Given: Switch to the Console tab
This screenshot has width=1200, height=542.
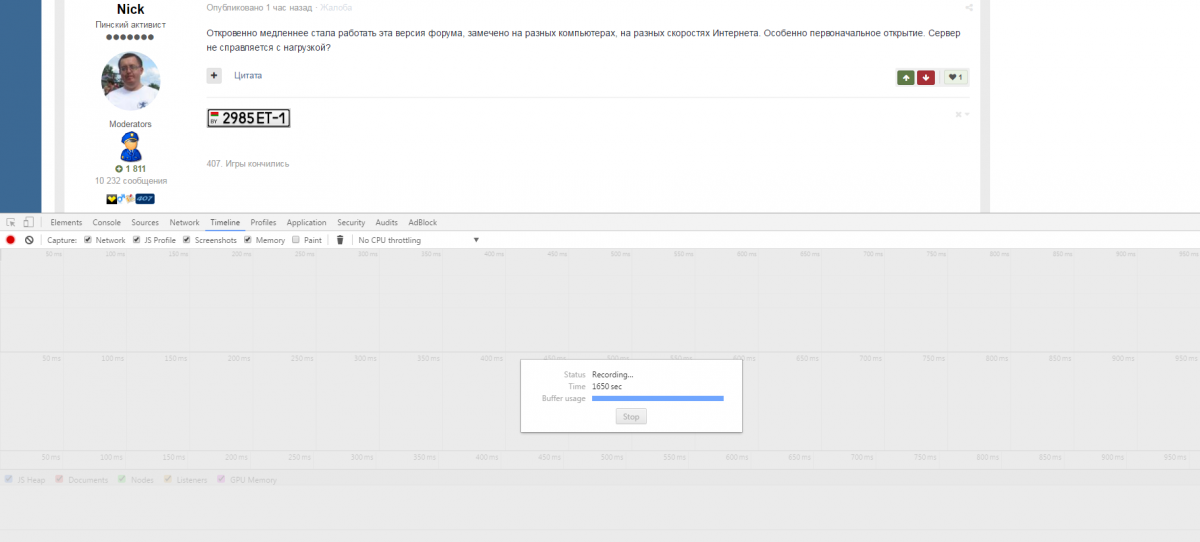Looking at the screenshot, I should click(x=107, y=222).
